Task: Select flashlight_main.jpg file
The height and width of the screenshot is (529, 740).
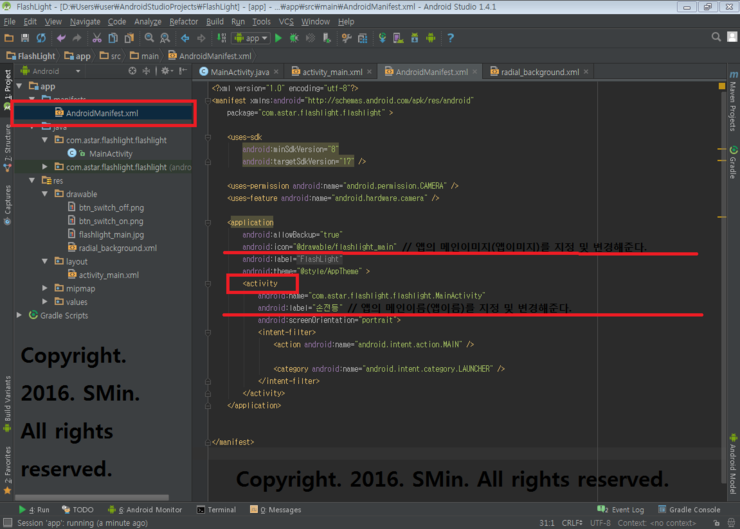Action: pyautogui.click(x=111, y=235)
